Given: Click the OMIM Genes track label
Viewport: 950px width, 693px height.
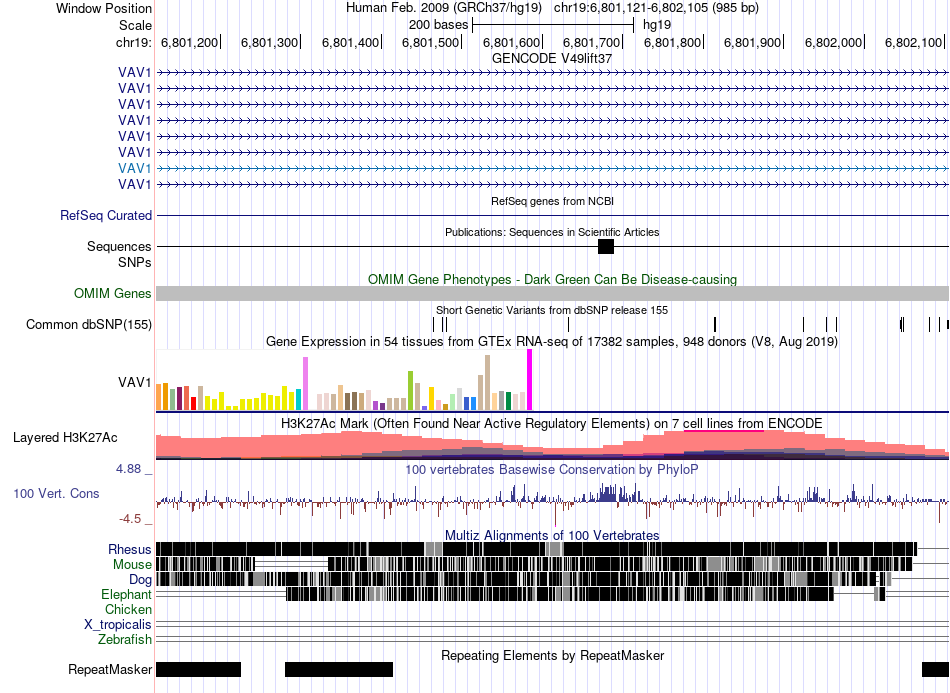Looking at the screenshot, I should tap(113, 294).
